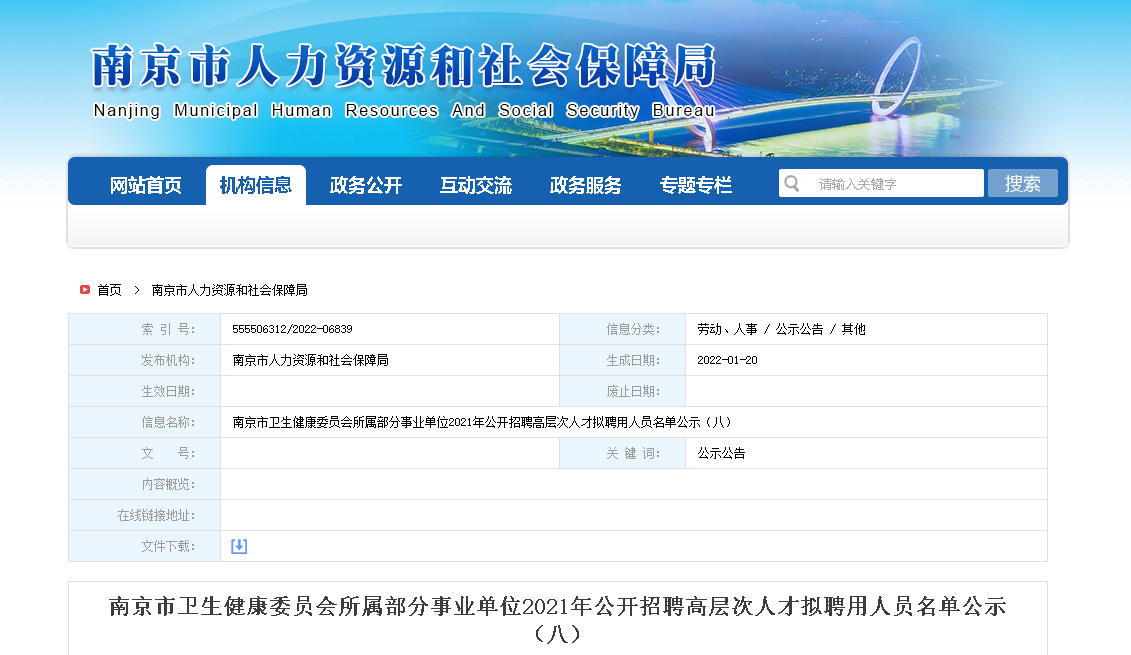Image resolution: width=1131 pixels, height=655 pixels.
Task: Open 政务公开 navigation tab
Action: tap(366, 185)
